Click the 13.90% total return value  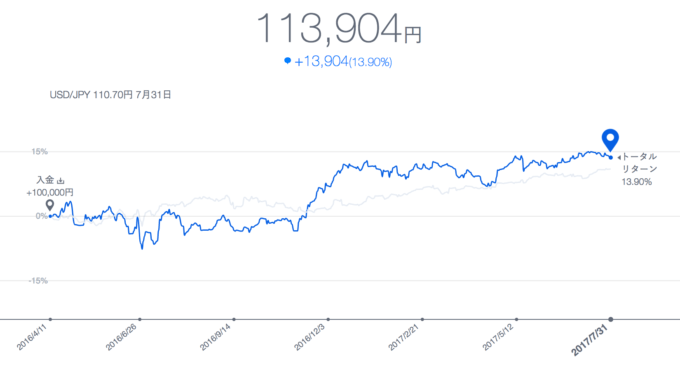[637, 182]
